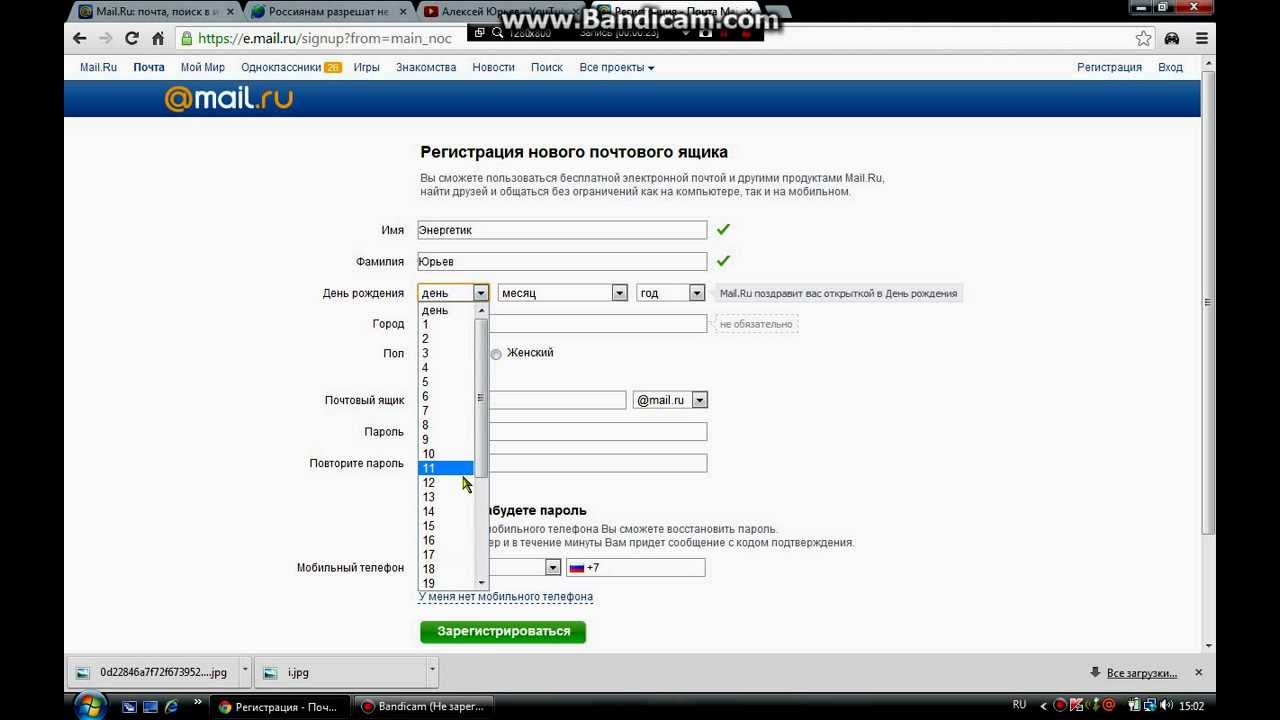1280x720 pixels.
Task: Open Поиск in top navigation
Action: click(x=547, y=67)
